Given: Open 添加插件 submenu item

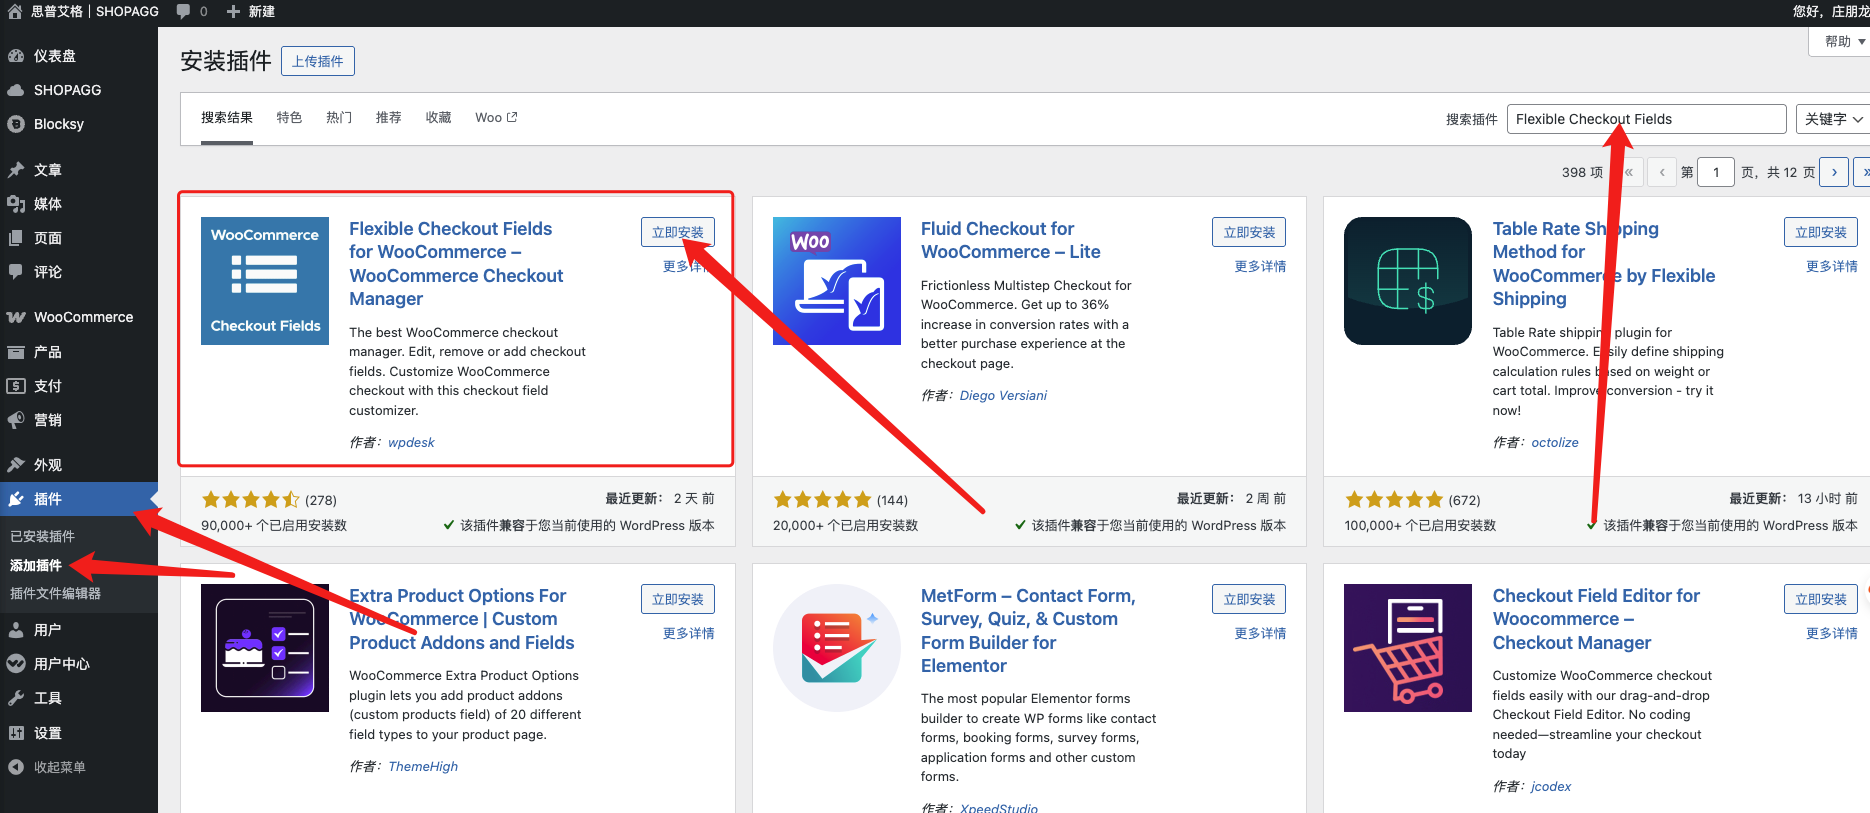Looking at the screenshot, I should [36, 565].
